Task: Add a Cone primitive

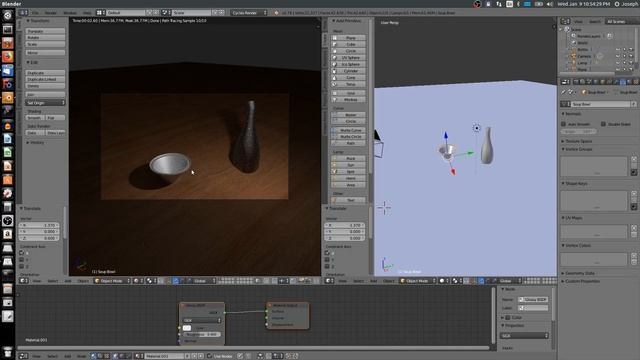Action: [348, 78]
